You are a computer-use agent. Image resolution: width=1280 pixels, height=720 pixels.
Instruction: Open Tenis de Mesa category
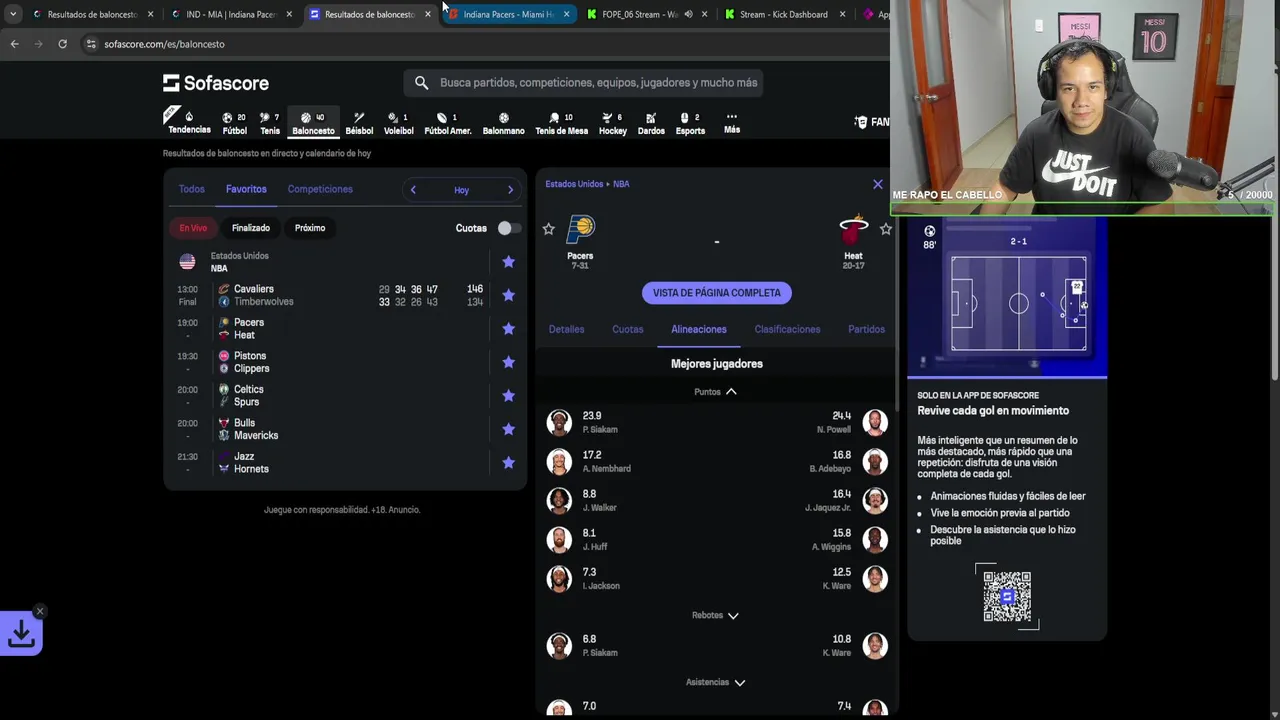pyautogui.click(x=561, y=123)
